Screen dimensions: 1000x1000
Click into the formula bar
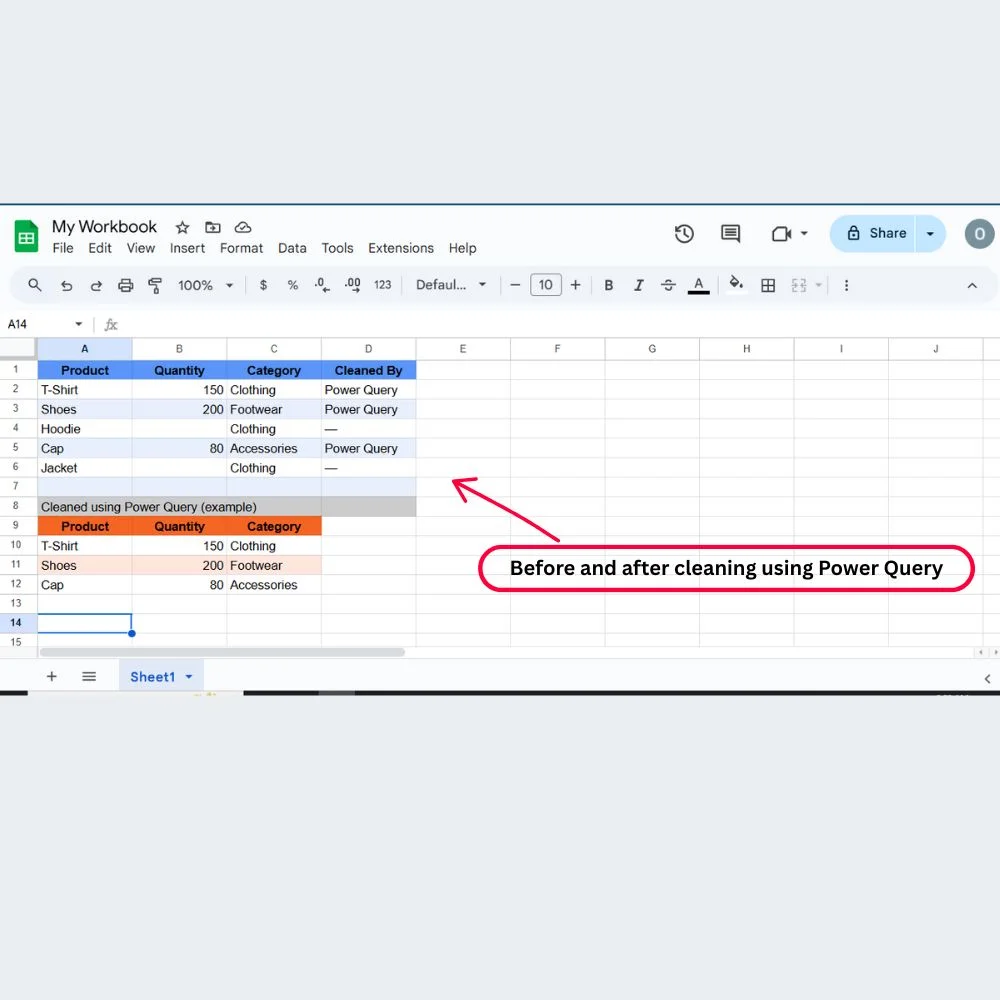point(555,325)
